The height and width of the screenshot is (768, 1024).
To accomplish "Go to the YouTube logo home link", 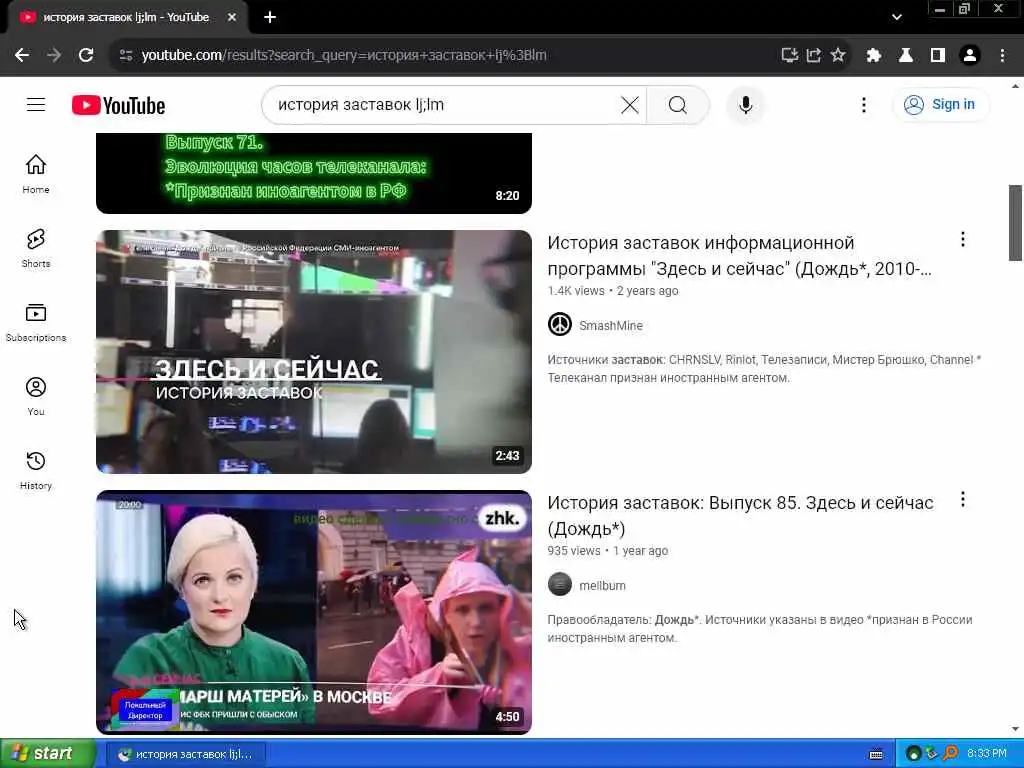I will coord(118,105).
